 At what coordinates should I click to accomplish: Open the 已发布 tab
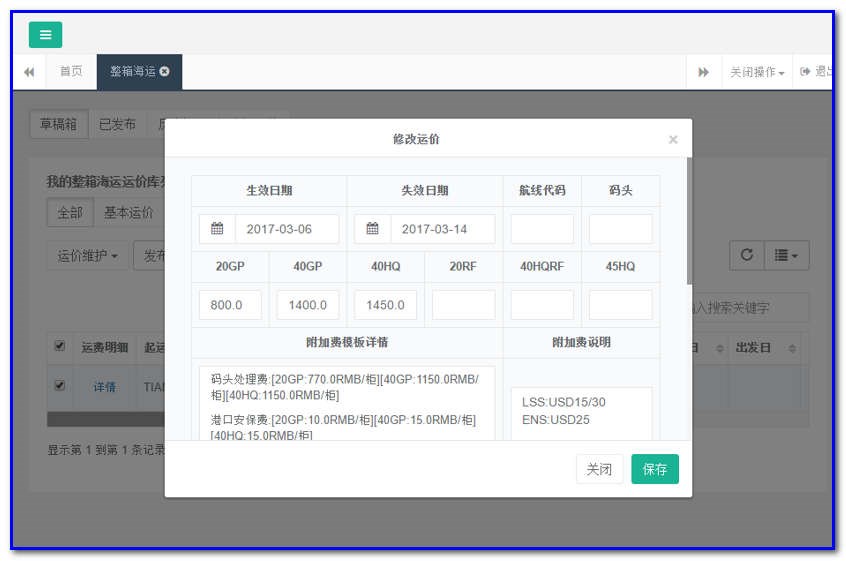point(117,125)
